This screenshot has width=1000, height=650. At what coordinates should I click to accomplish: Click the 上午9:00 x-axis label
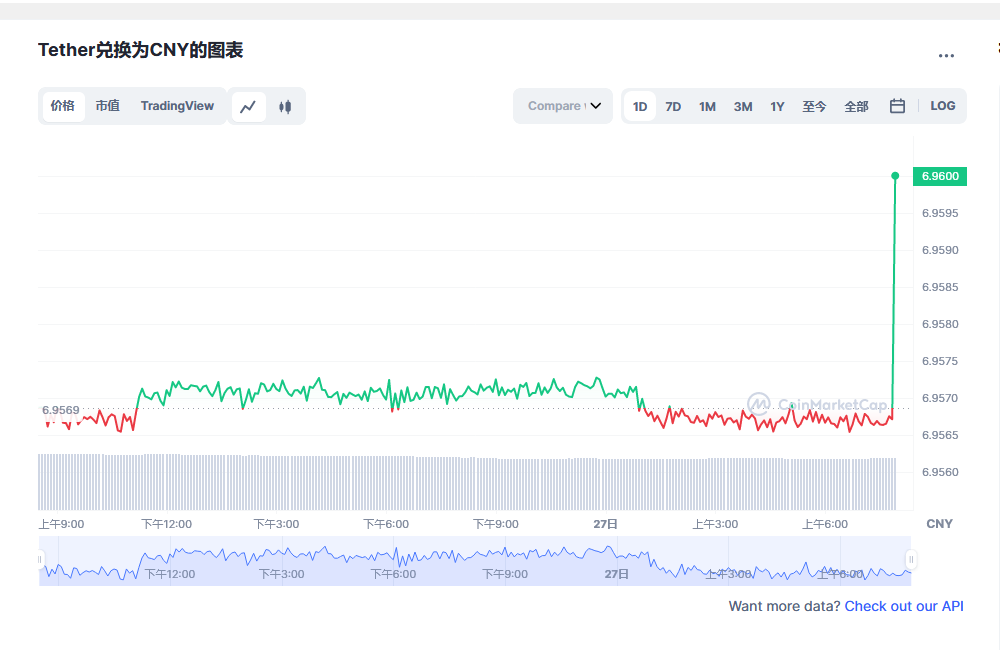click(x=61, y=524)
